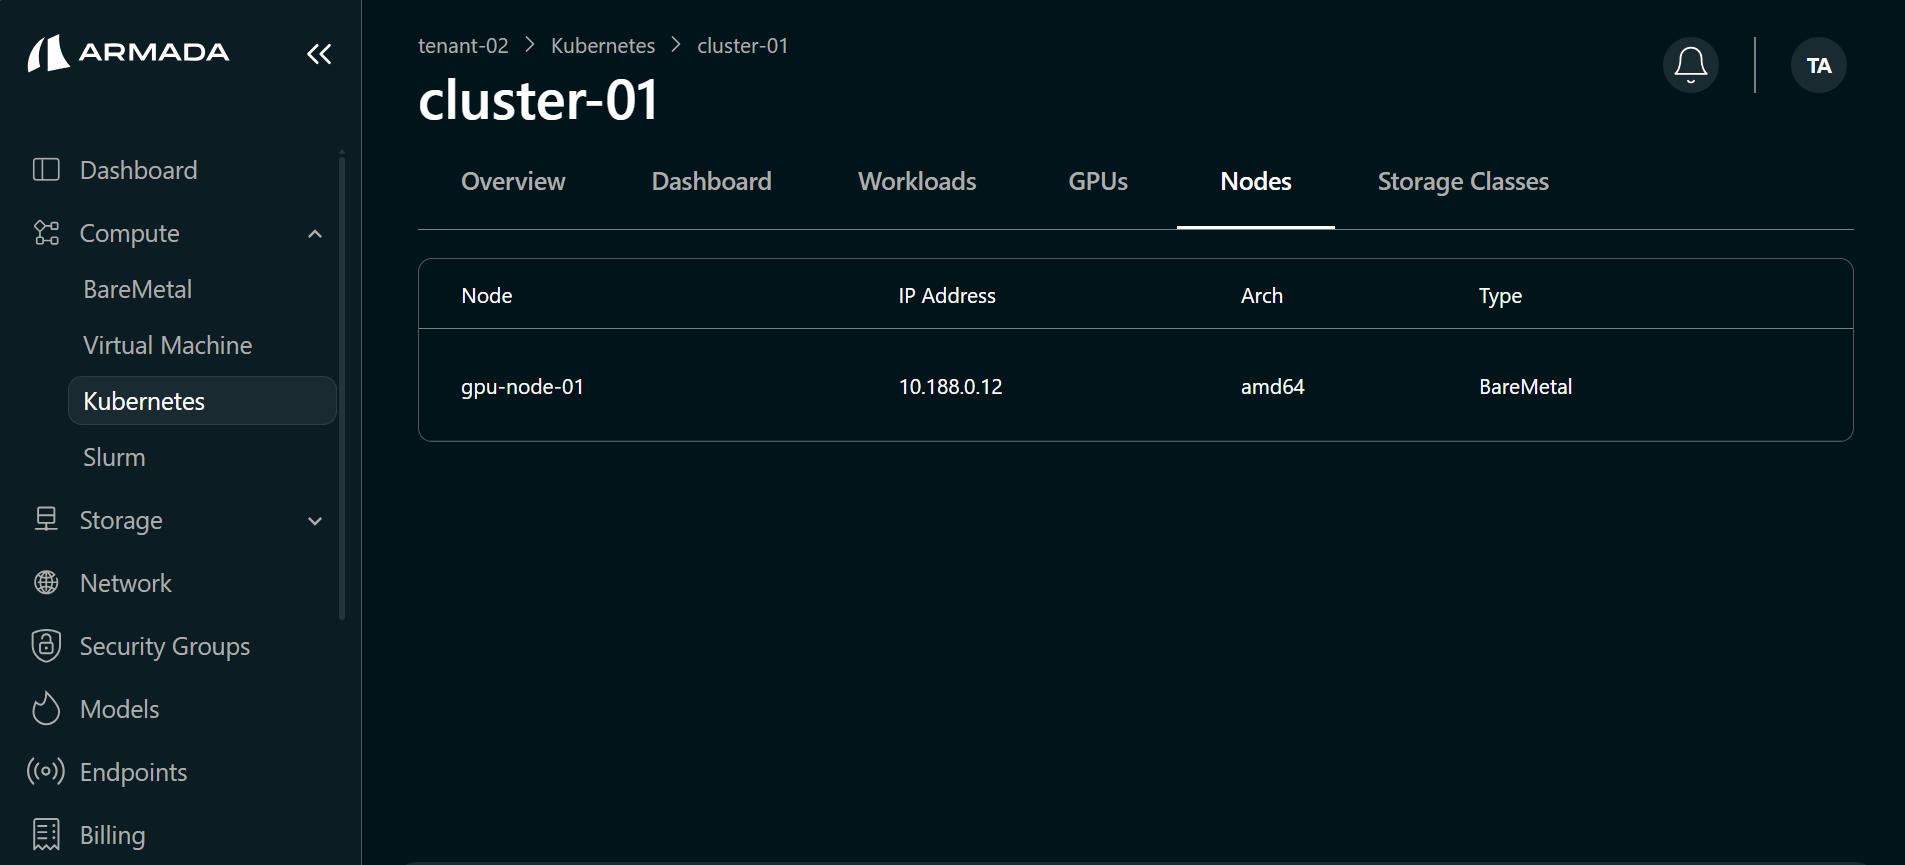The width and height of the screenshot is (1905, 865).
Task: Open the cluster Dashboard tab
Action: point(712,181)
